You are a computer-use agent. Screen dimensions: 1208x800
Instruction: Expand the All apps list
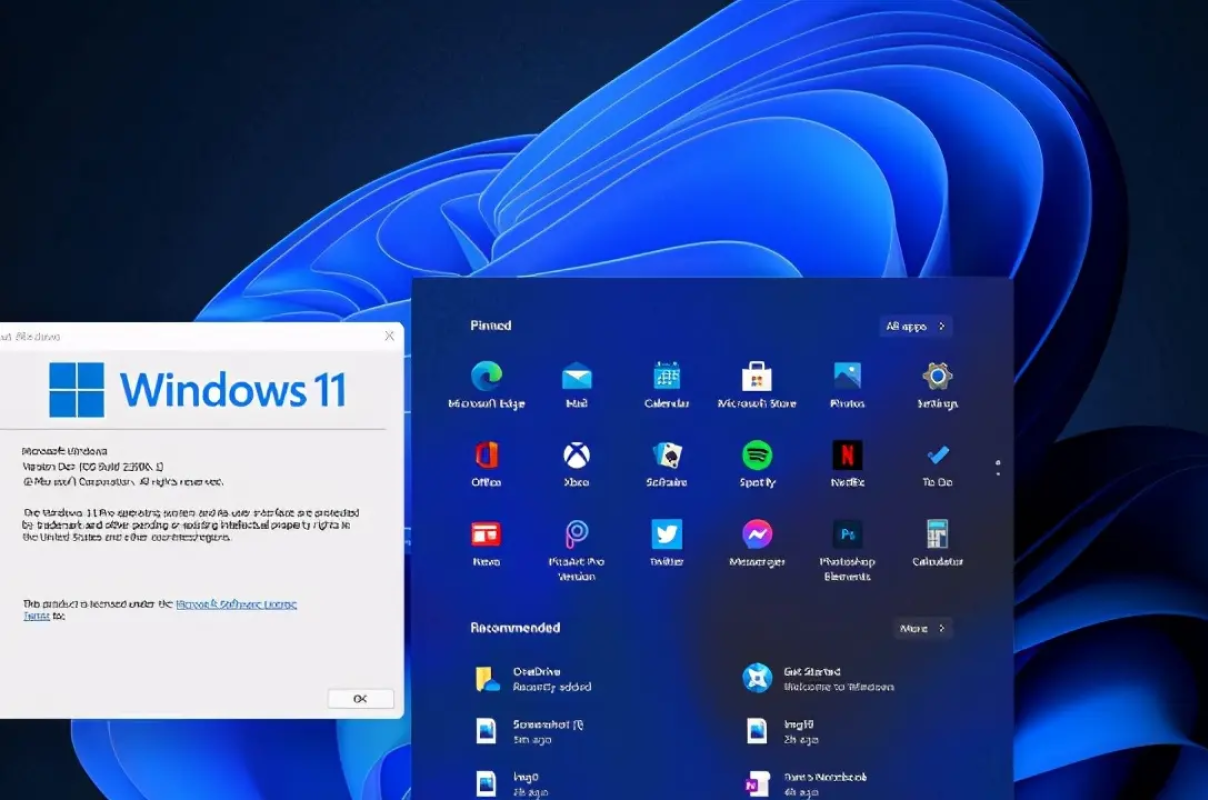[x=914, y=325]
